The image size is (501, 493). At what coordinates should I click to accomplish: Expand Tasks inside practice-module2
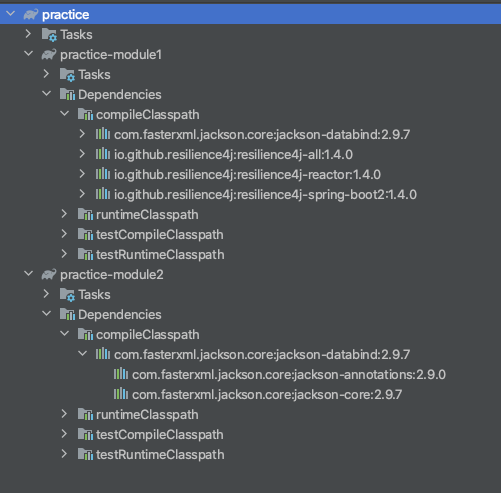tap(46, 294)
